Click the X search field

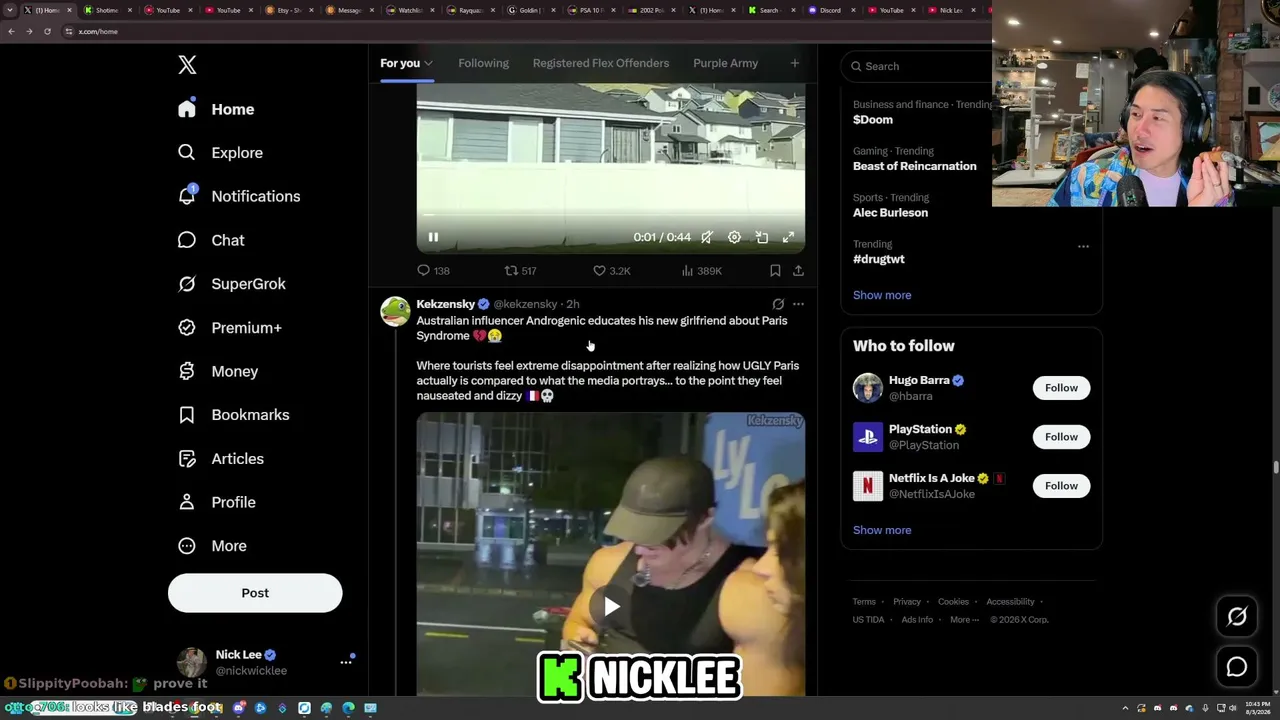tap(920, 66)
